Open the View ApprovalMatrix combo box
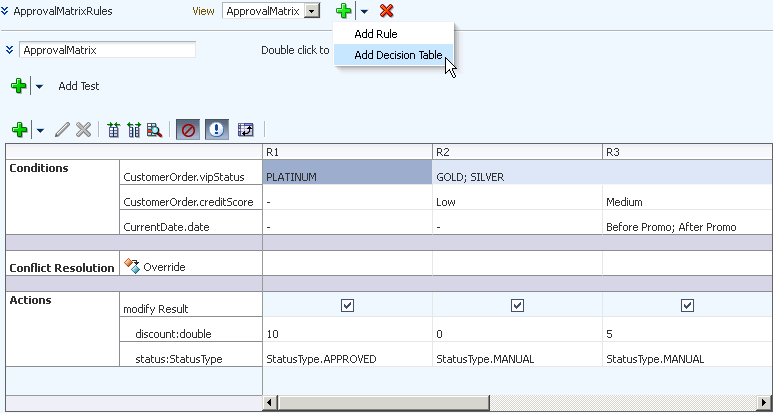Screen dimensions: 773x413 [271, 11]
